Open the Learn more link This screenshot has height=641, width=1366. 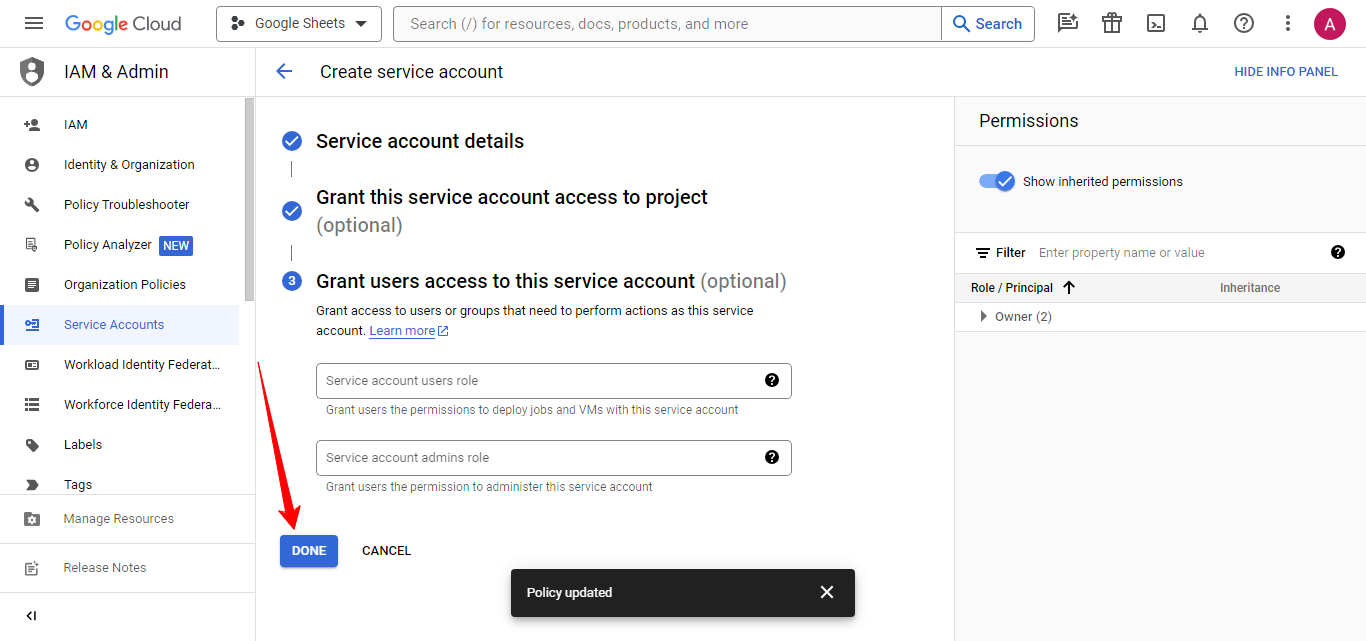pyautogui.click(x=402, y=331)
